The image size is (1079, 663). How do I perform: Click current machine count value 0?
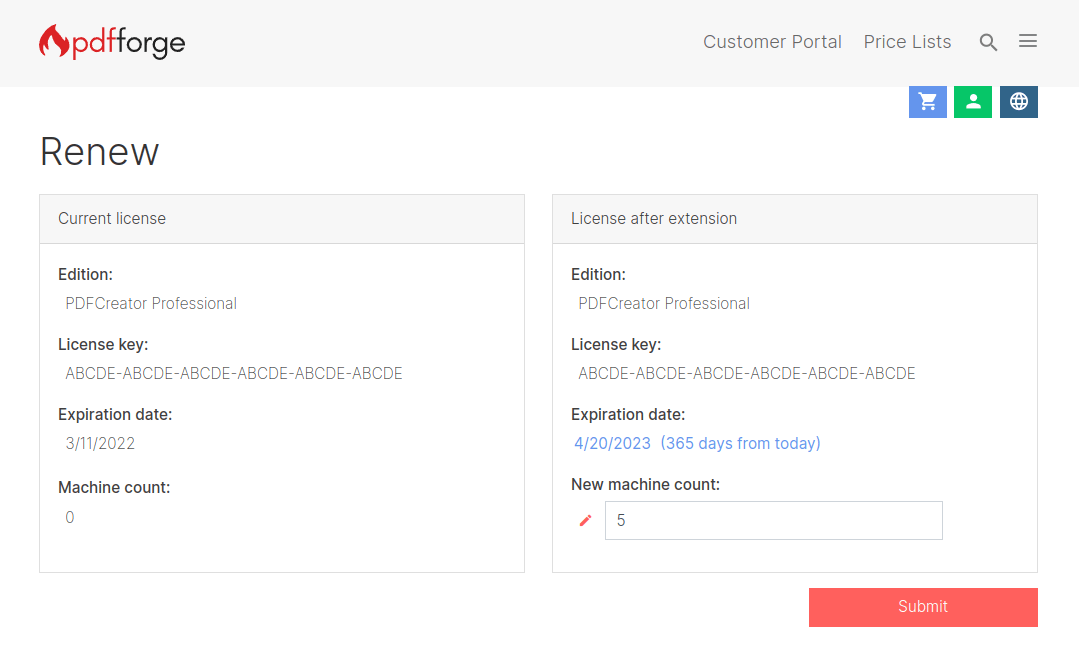click(x=70, y=518)
